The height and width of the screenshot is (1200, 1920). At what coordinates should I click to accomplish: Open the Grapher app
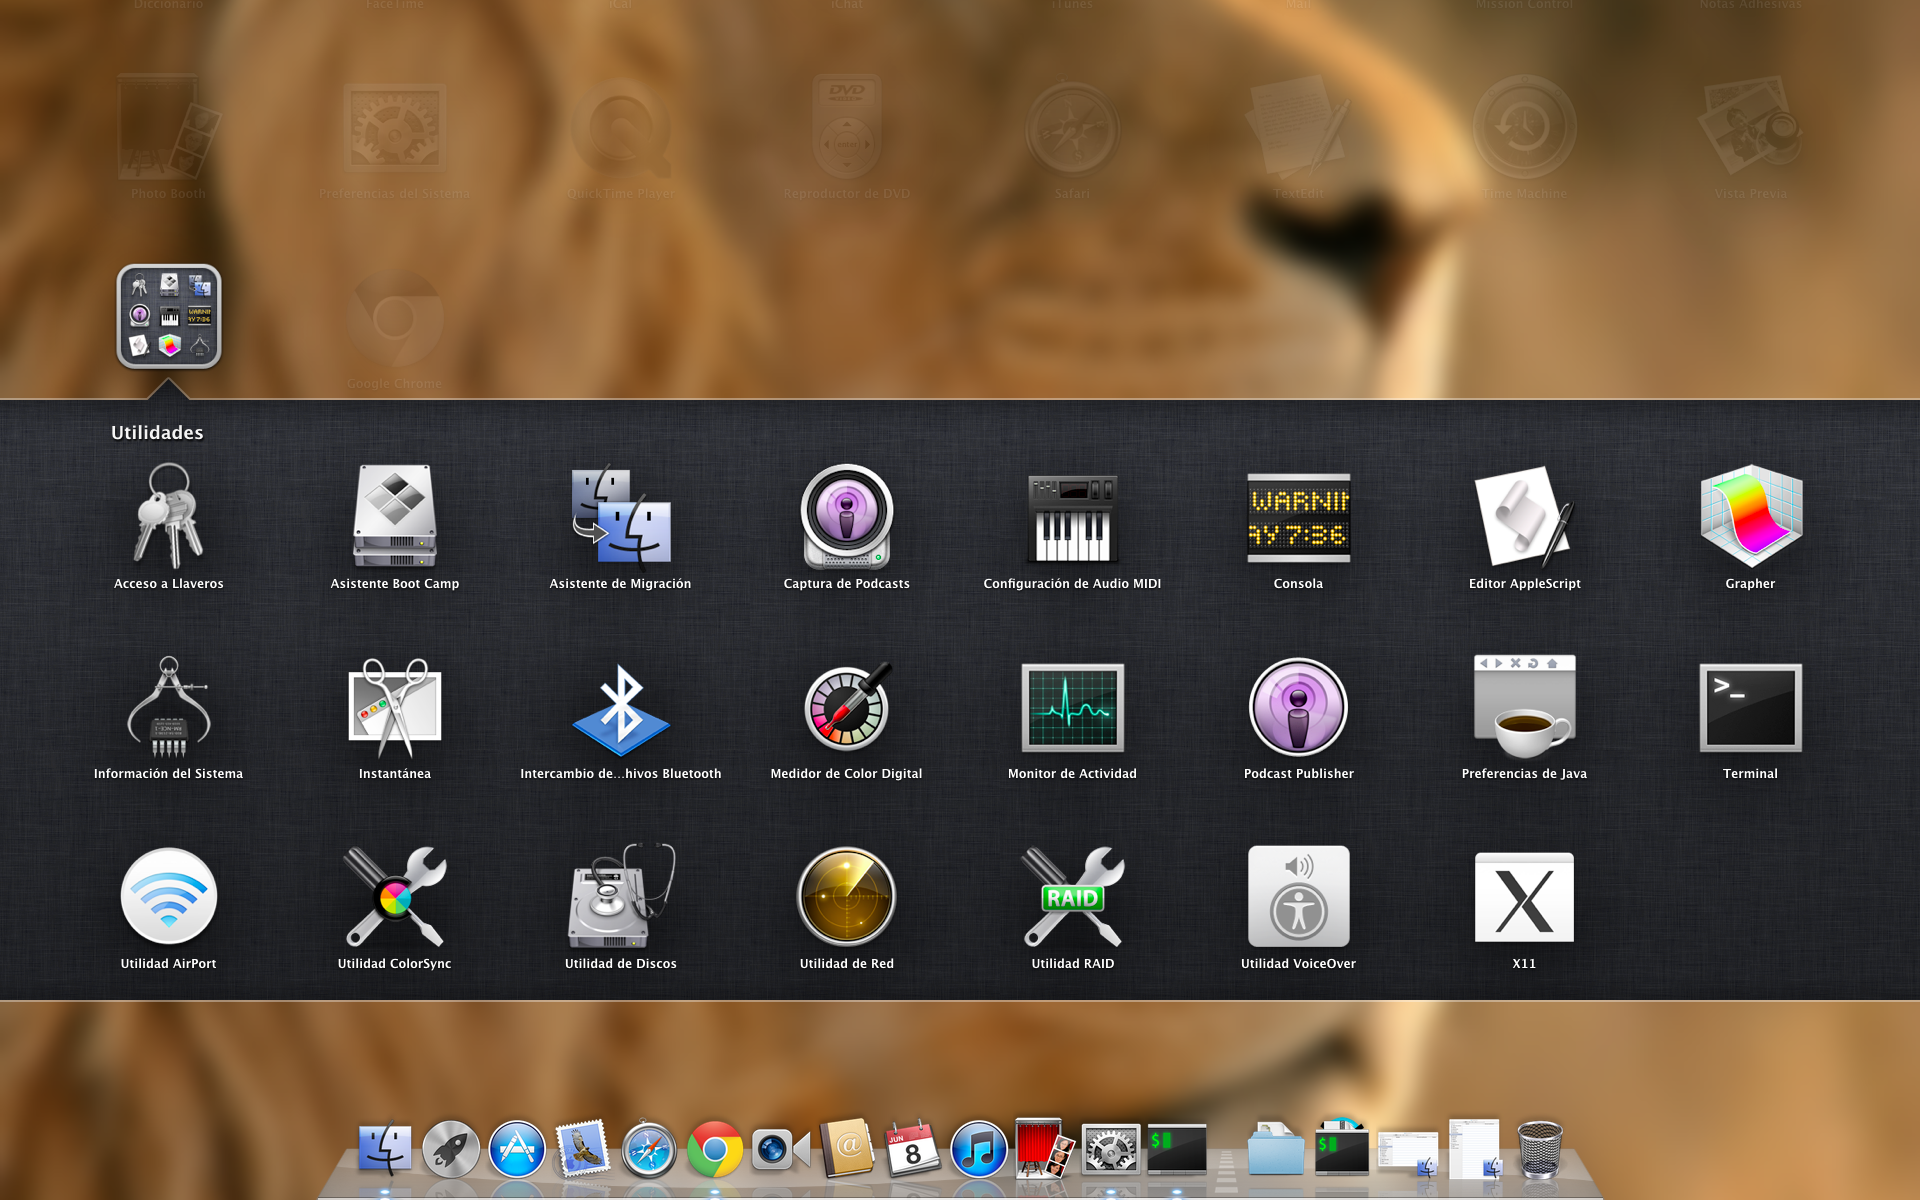(x=1750, y=517)
